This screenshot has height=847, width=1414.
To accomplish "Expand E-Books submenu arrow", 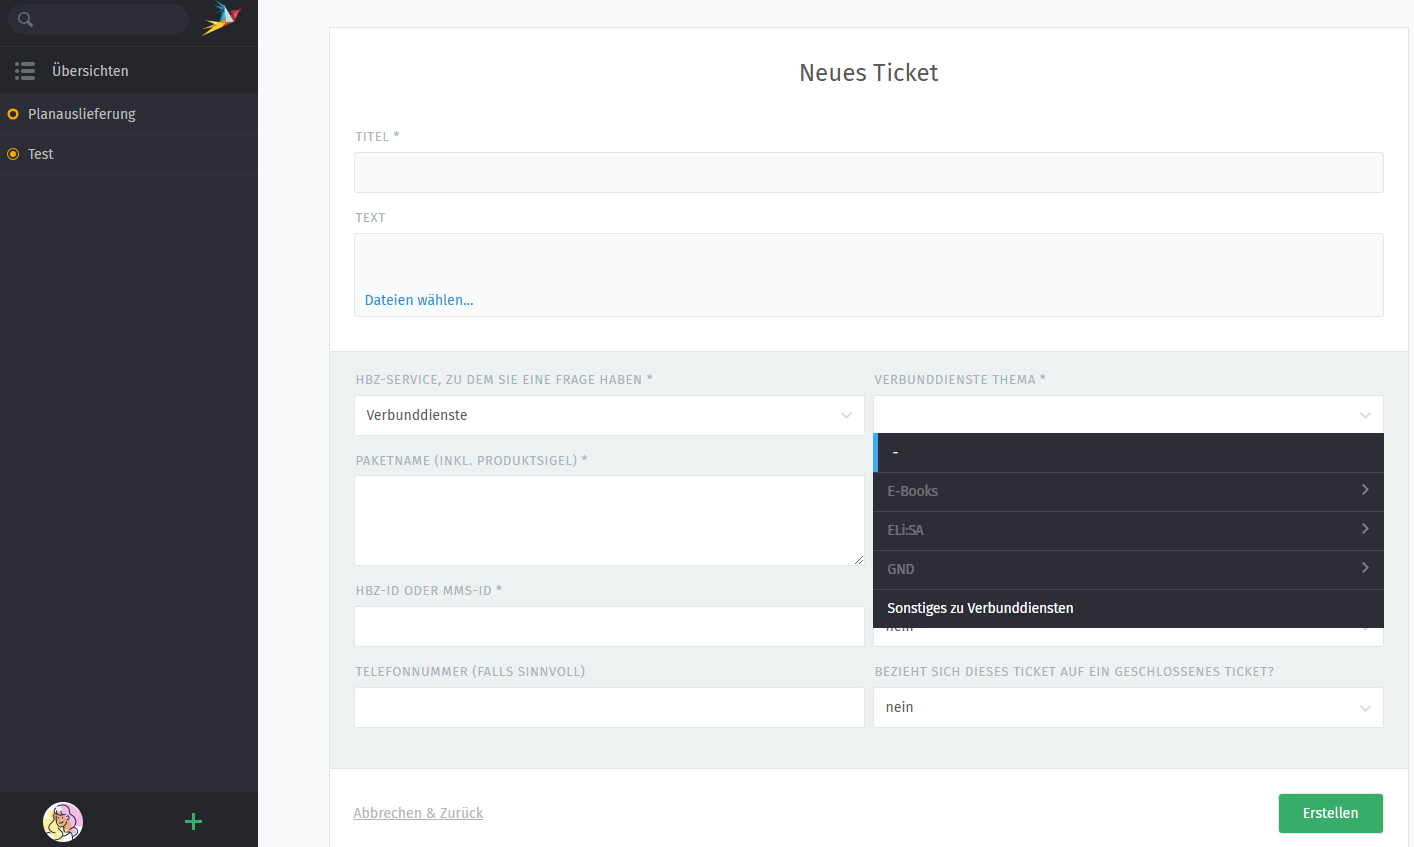I will coord(1364,490).
